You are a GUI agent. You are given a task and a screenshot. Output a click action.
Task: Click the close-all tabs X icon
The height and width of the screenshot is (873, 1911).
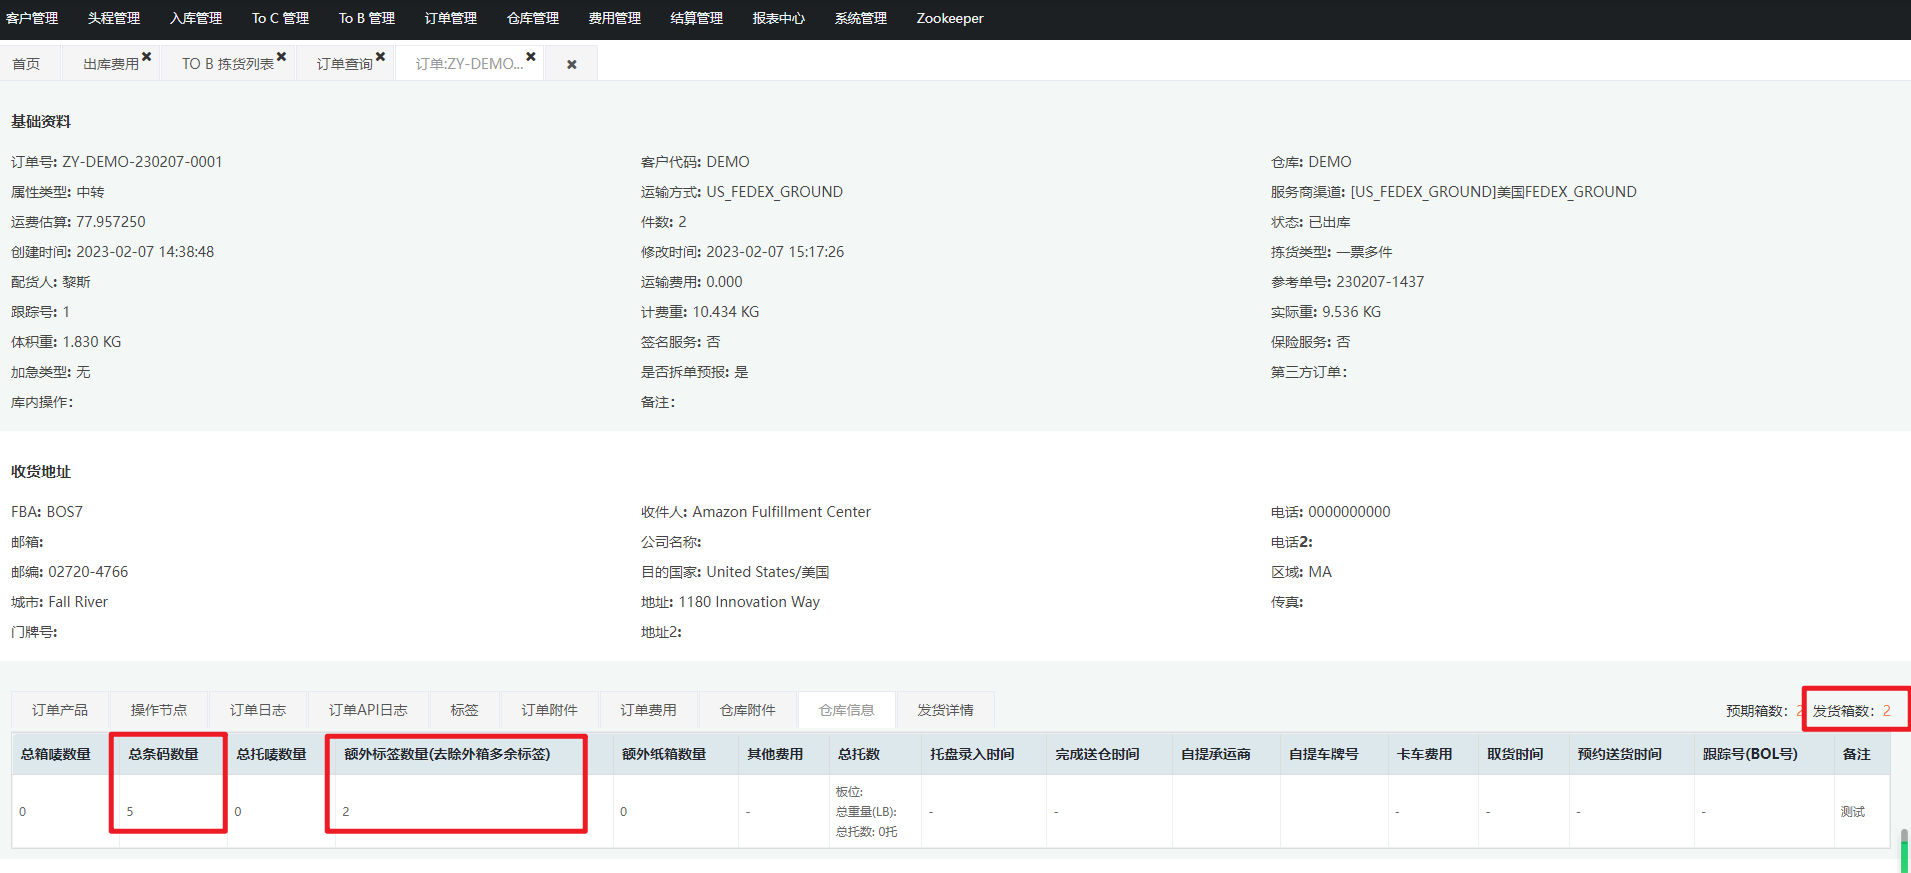(572, 64)
